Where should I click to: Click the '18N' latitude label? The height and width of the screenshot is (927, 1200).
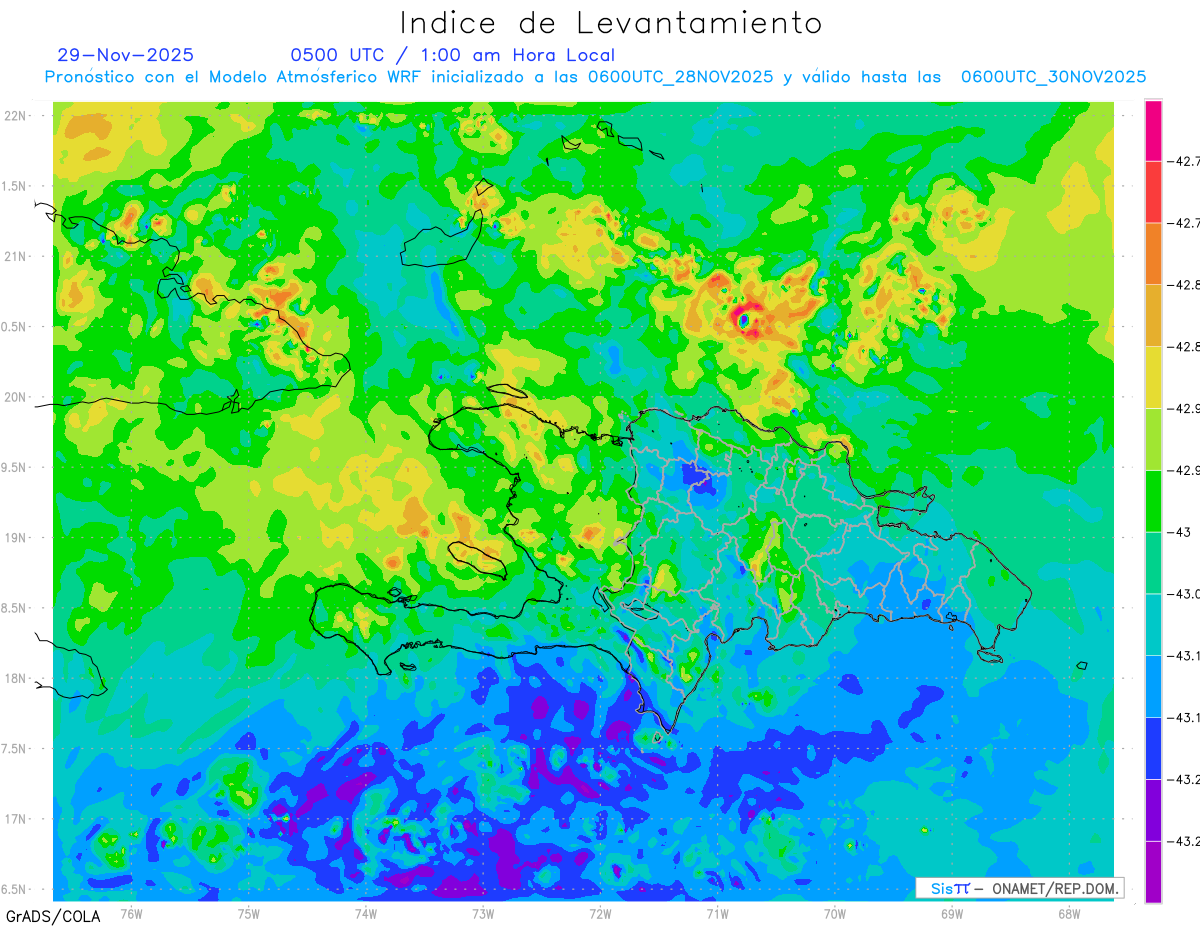[x=17, y=678]
